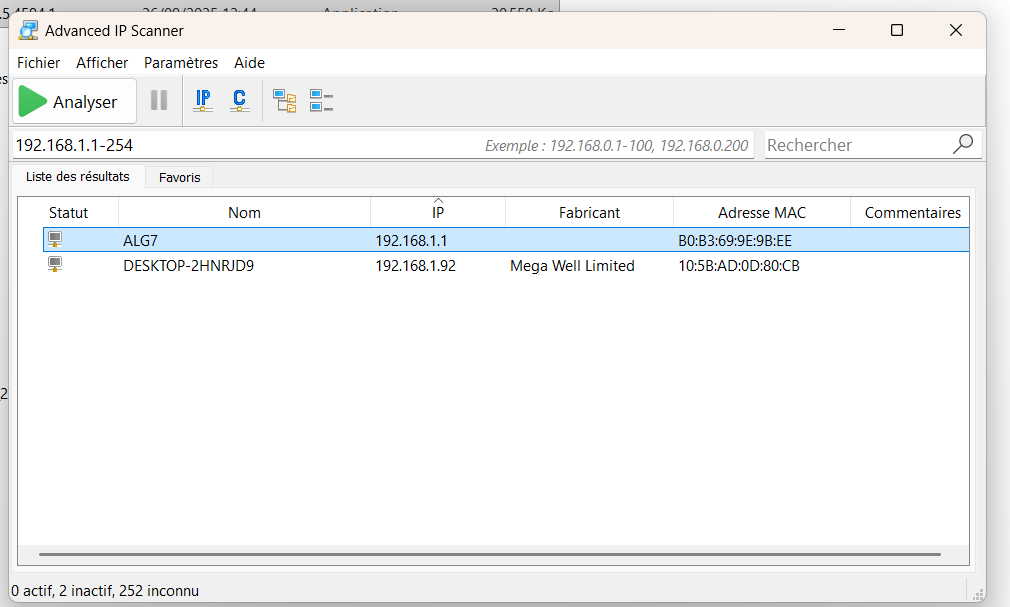The height and width of the screenshot is (607, 1010).
Task: Click the expand all tree icon
Action: (285, 101)
